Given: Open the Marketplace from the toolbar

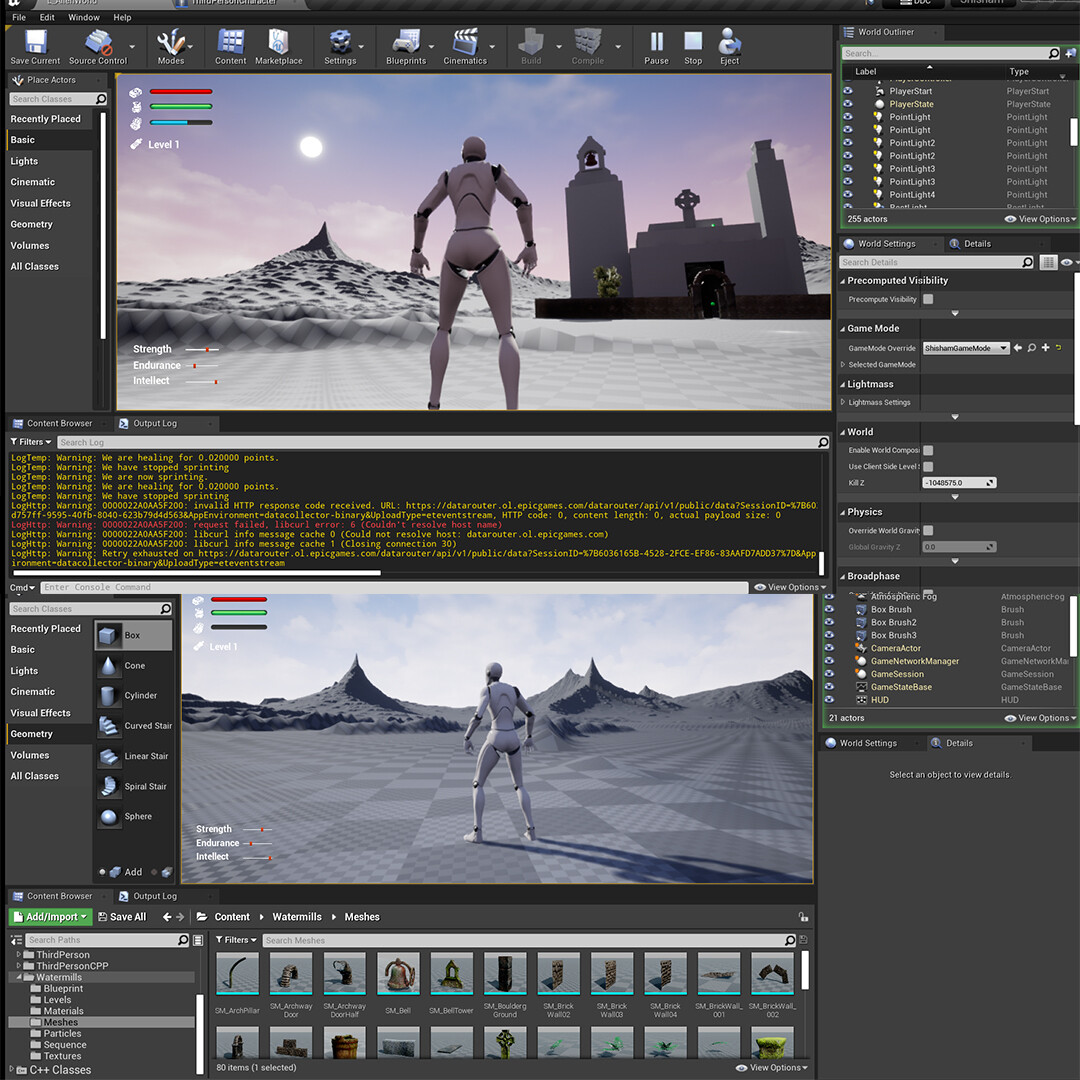Looking at the screenshot, I should 279,45.
